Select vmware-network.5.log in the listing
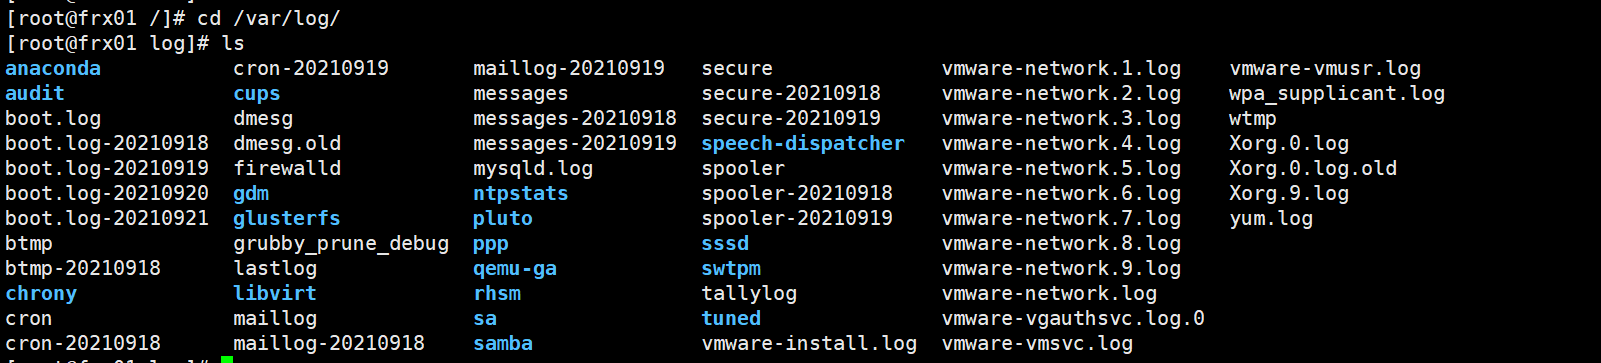 [1061, 168]
